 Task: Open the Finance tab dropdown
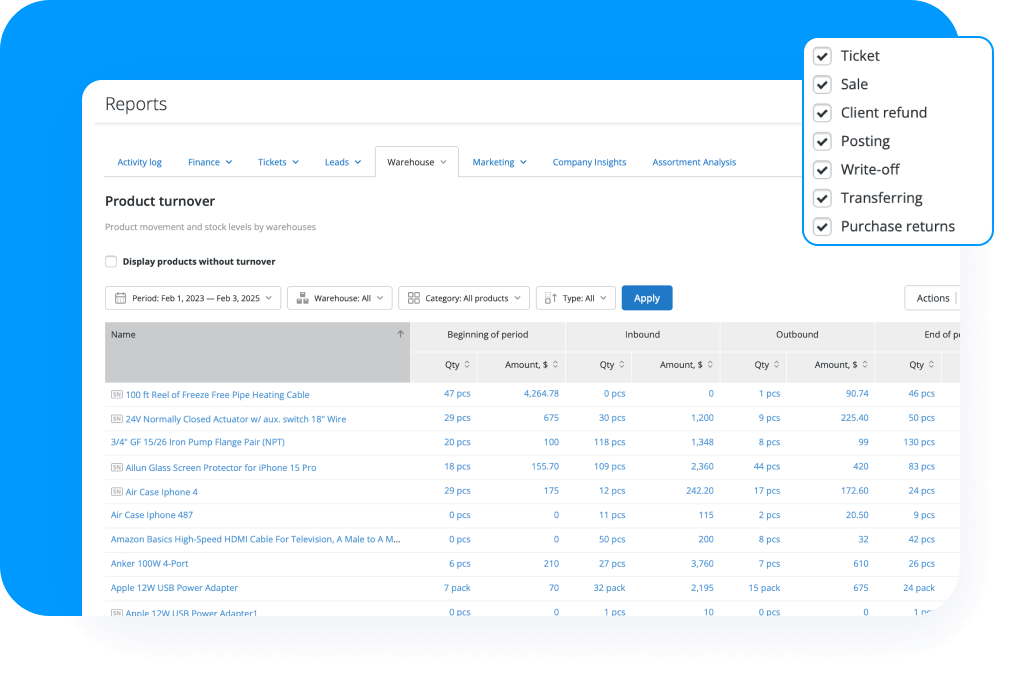[x=210, y=162]
